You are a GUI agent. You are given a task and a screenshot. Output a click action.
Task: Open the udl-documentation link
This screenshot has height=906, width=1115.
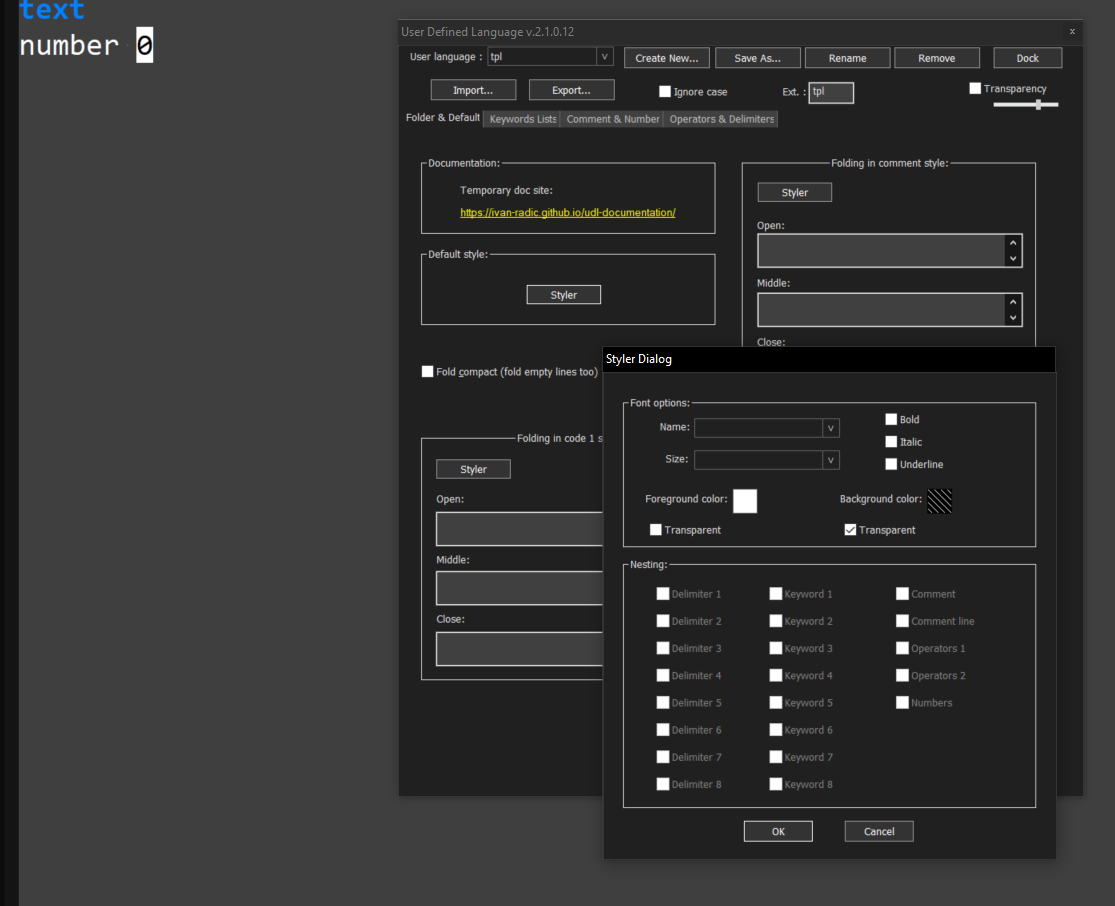tap(567, 213)
